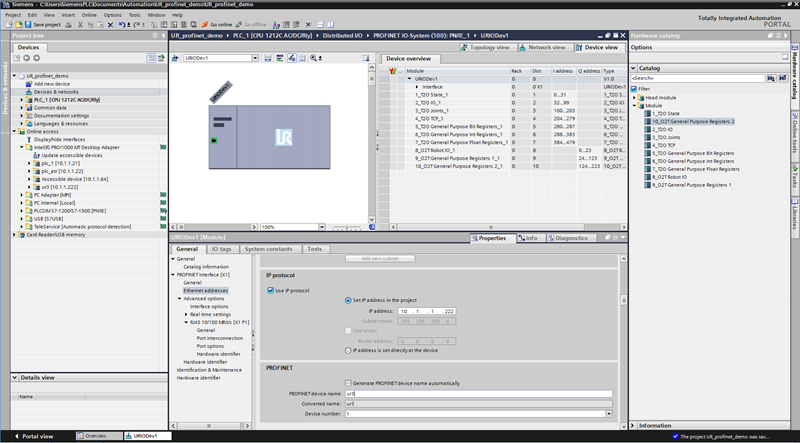Screen dimensions: 800x443
Task: Select 8_O2T Robot IO_1 row in overview
Action: [503, 151]
